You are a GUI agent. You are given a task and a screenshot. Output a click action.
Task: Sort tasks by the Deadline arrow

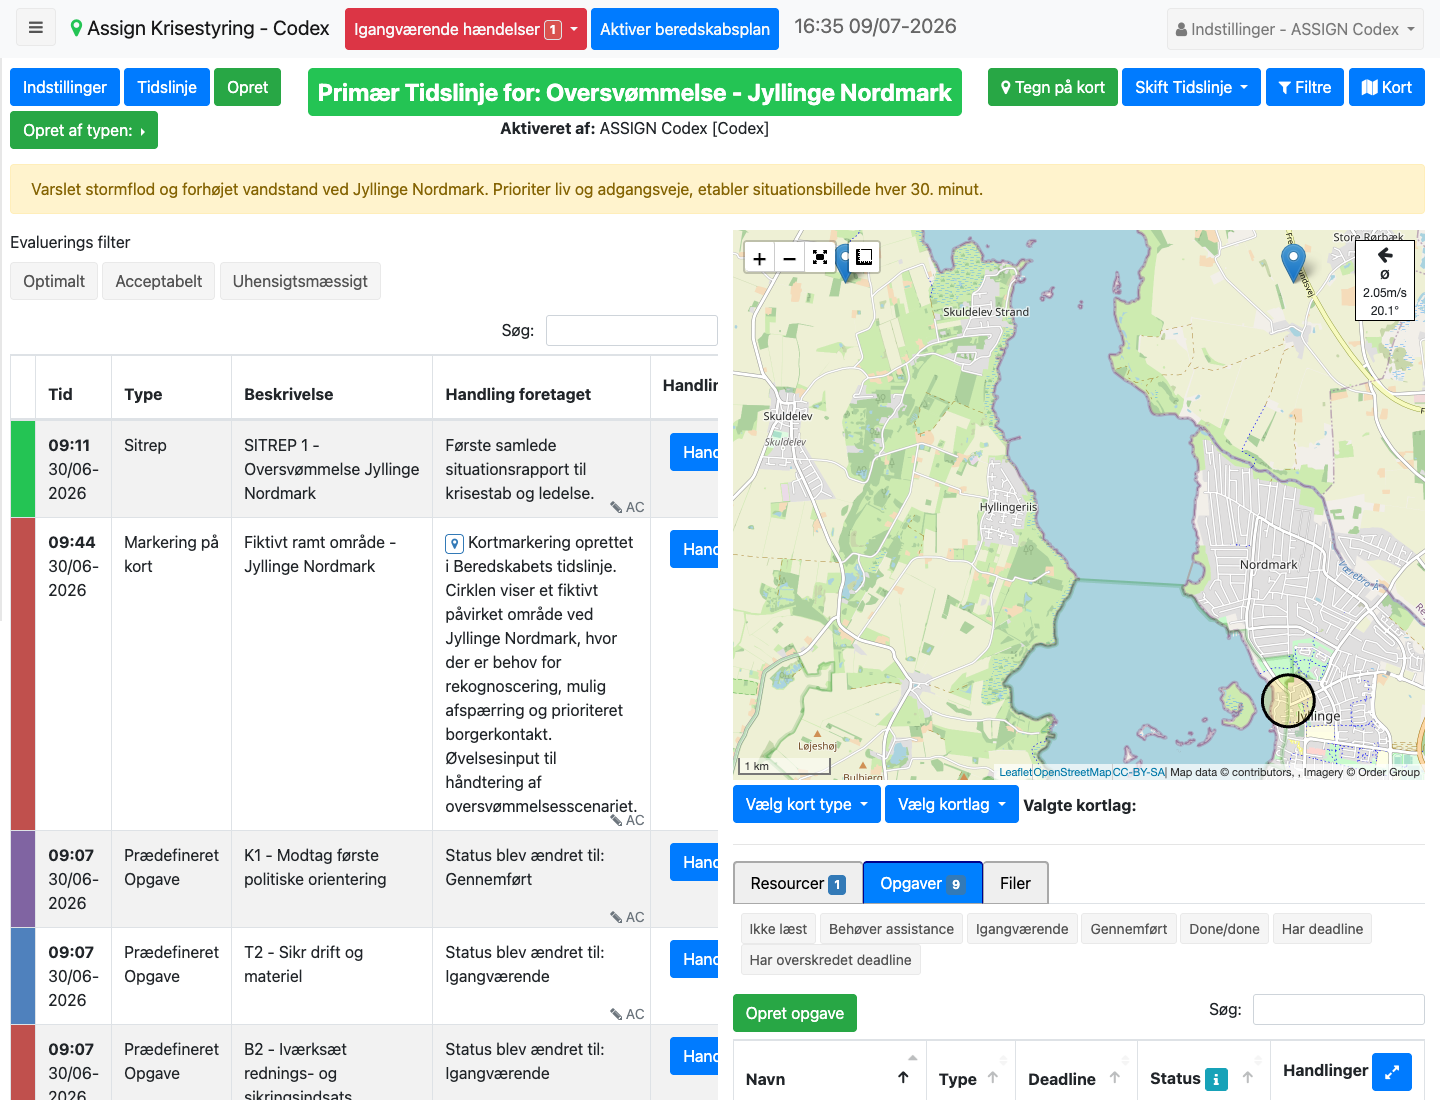pyautogui.click(x=1115, y=1078)
